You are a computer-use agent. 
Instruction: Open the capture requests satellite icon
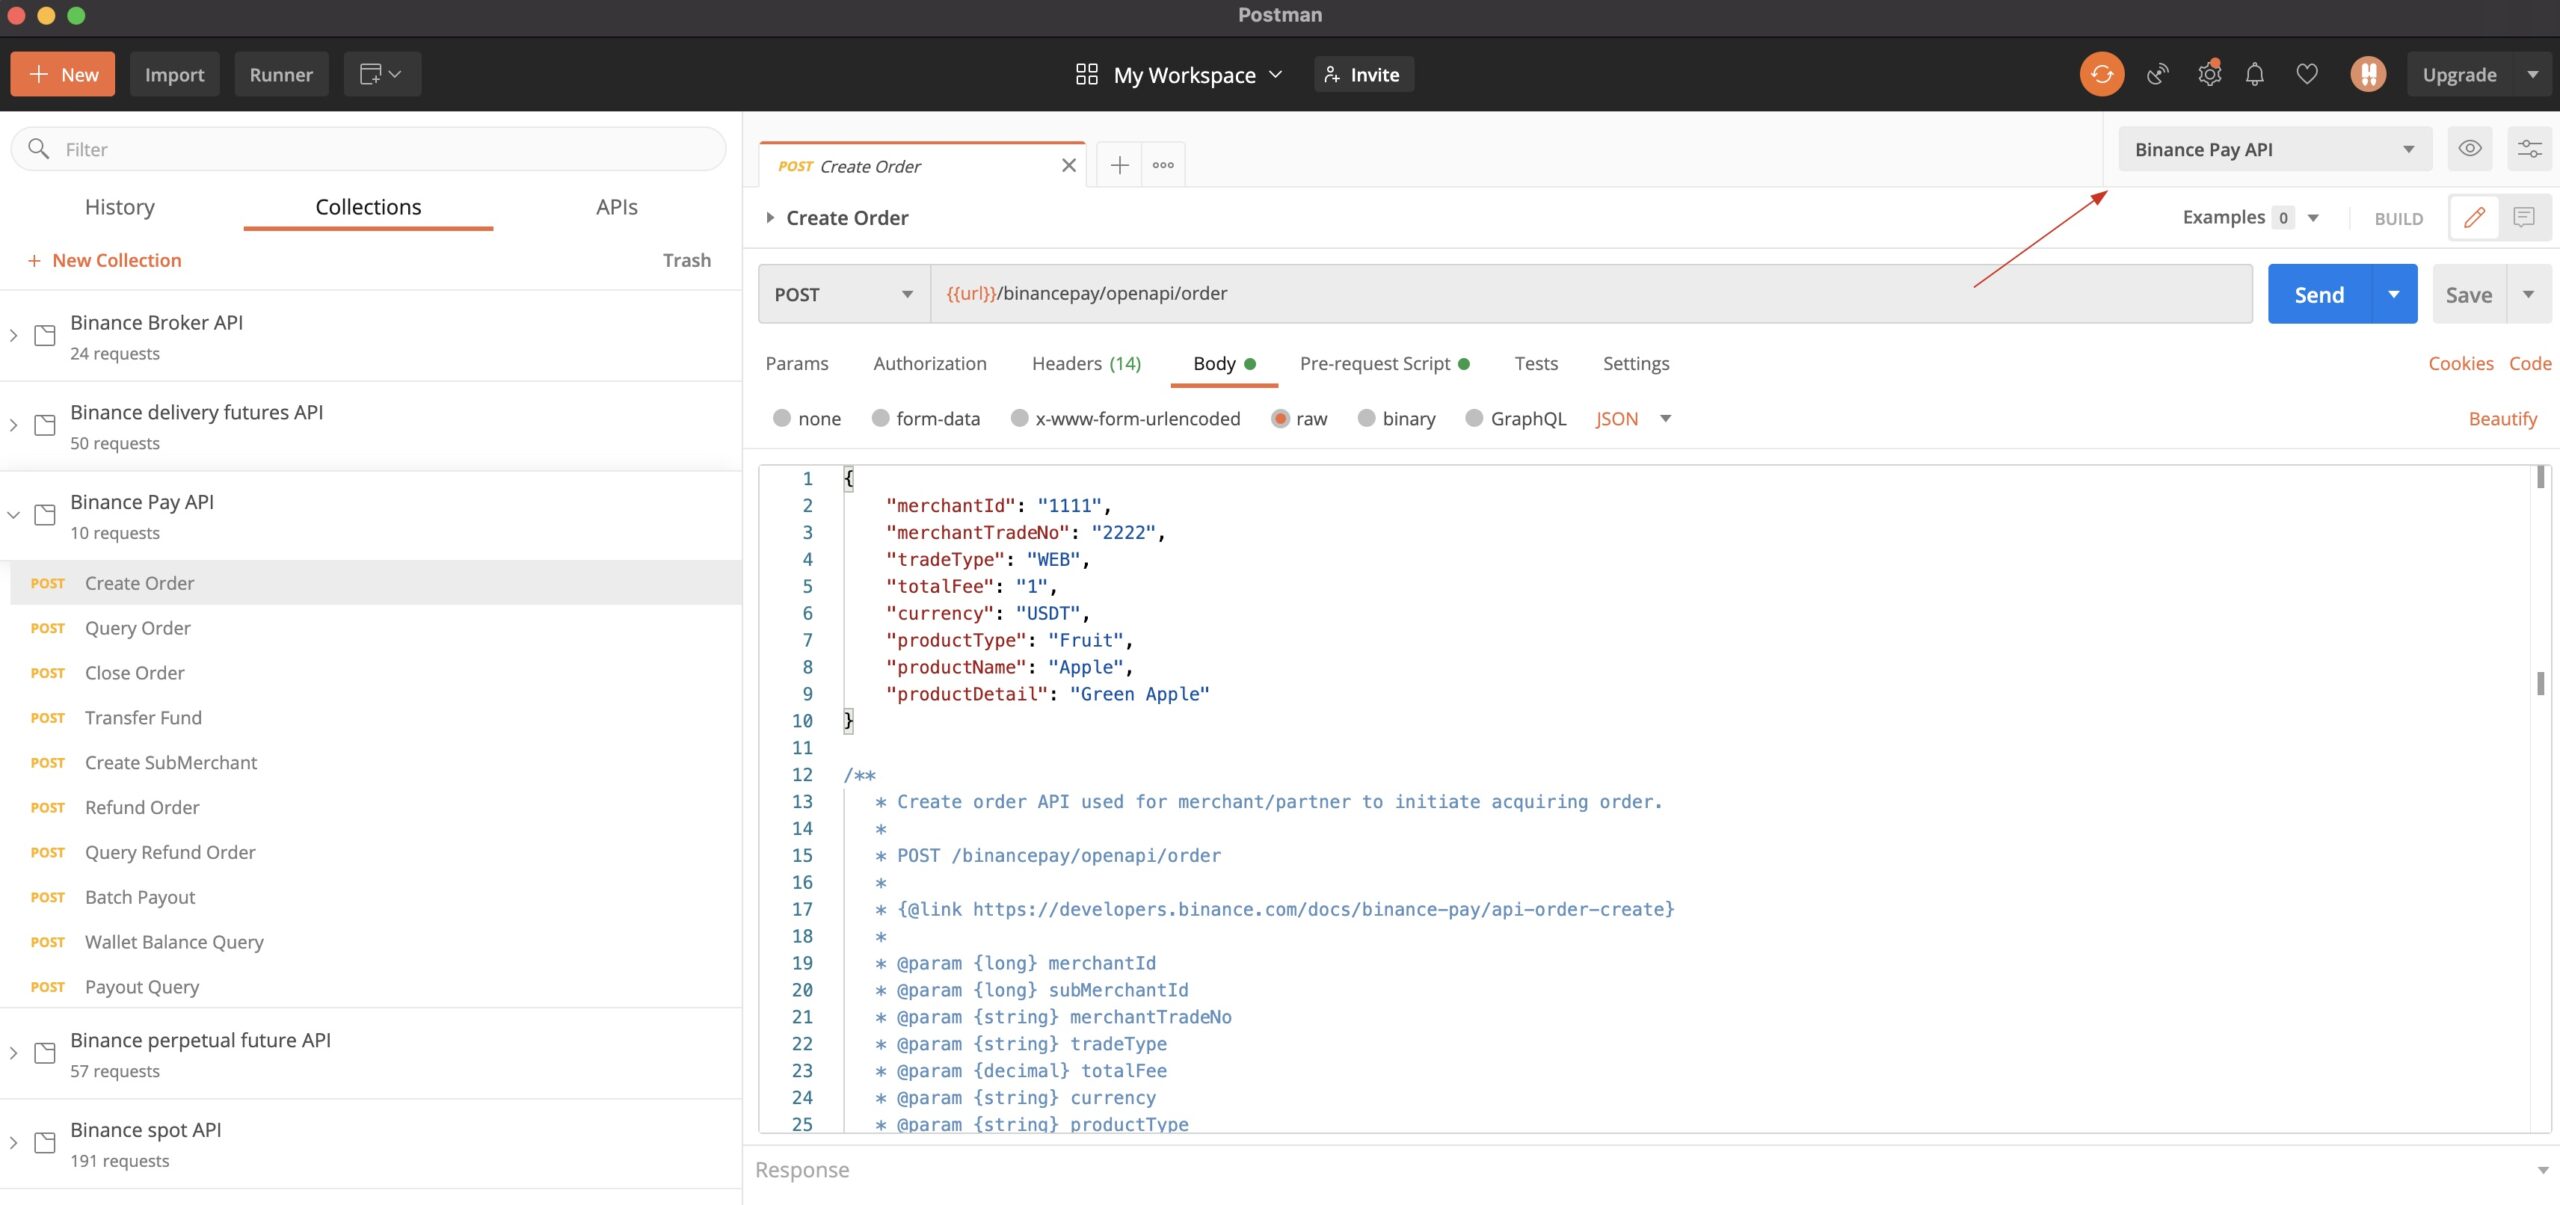[x=2157, y=74]
